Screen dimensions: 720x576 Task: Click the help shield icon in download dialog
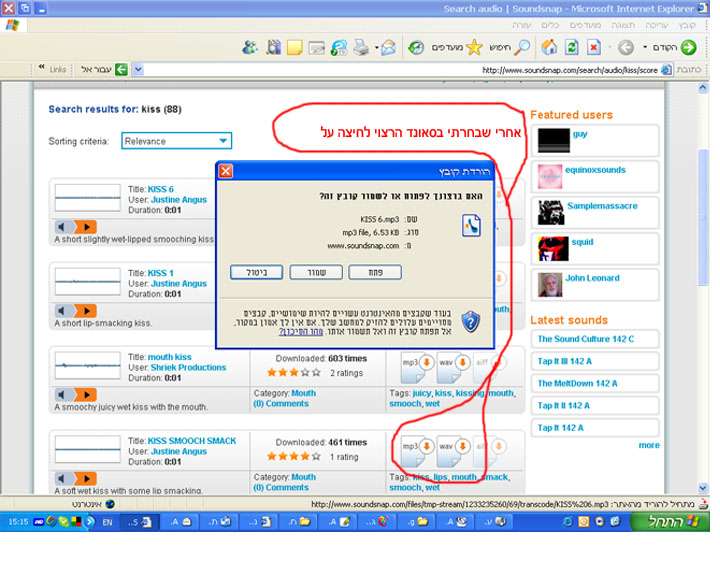[471, 321]
